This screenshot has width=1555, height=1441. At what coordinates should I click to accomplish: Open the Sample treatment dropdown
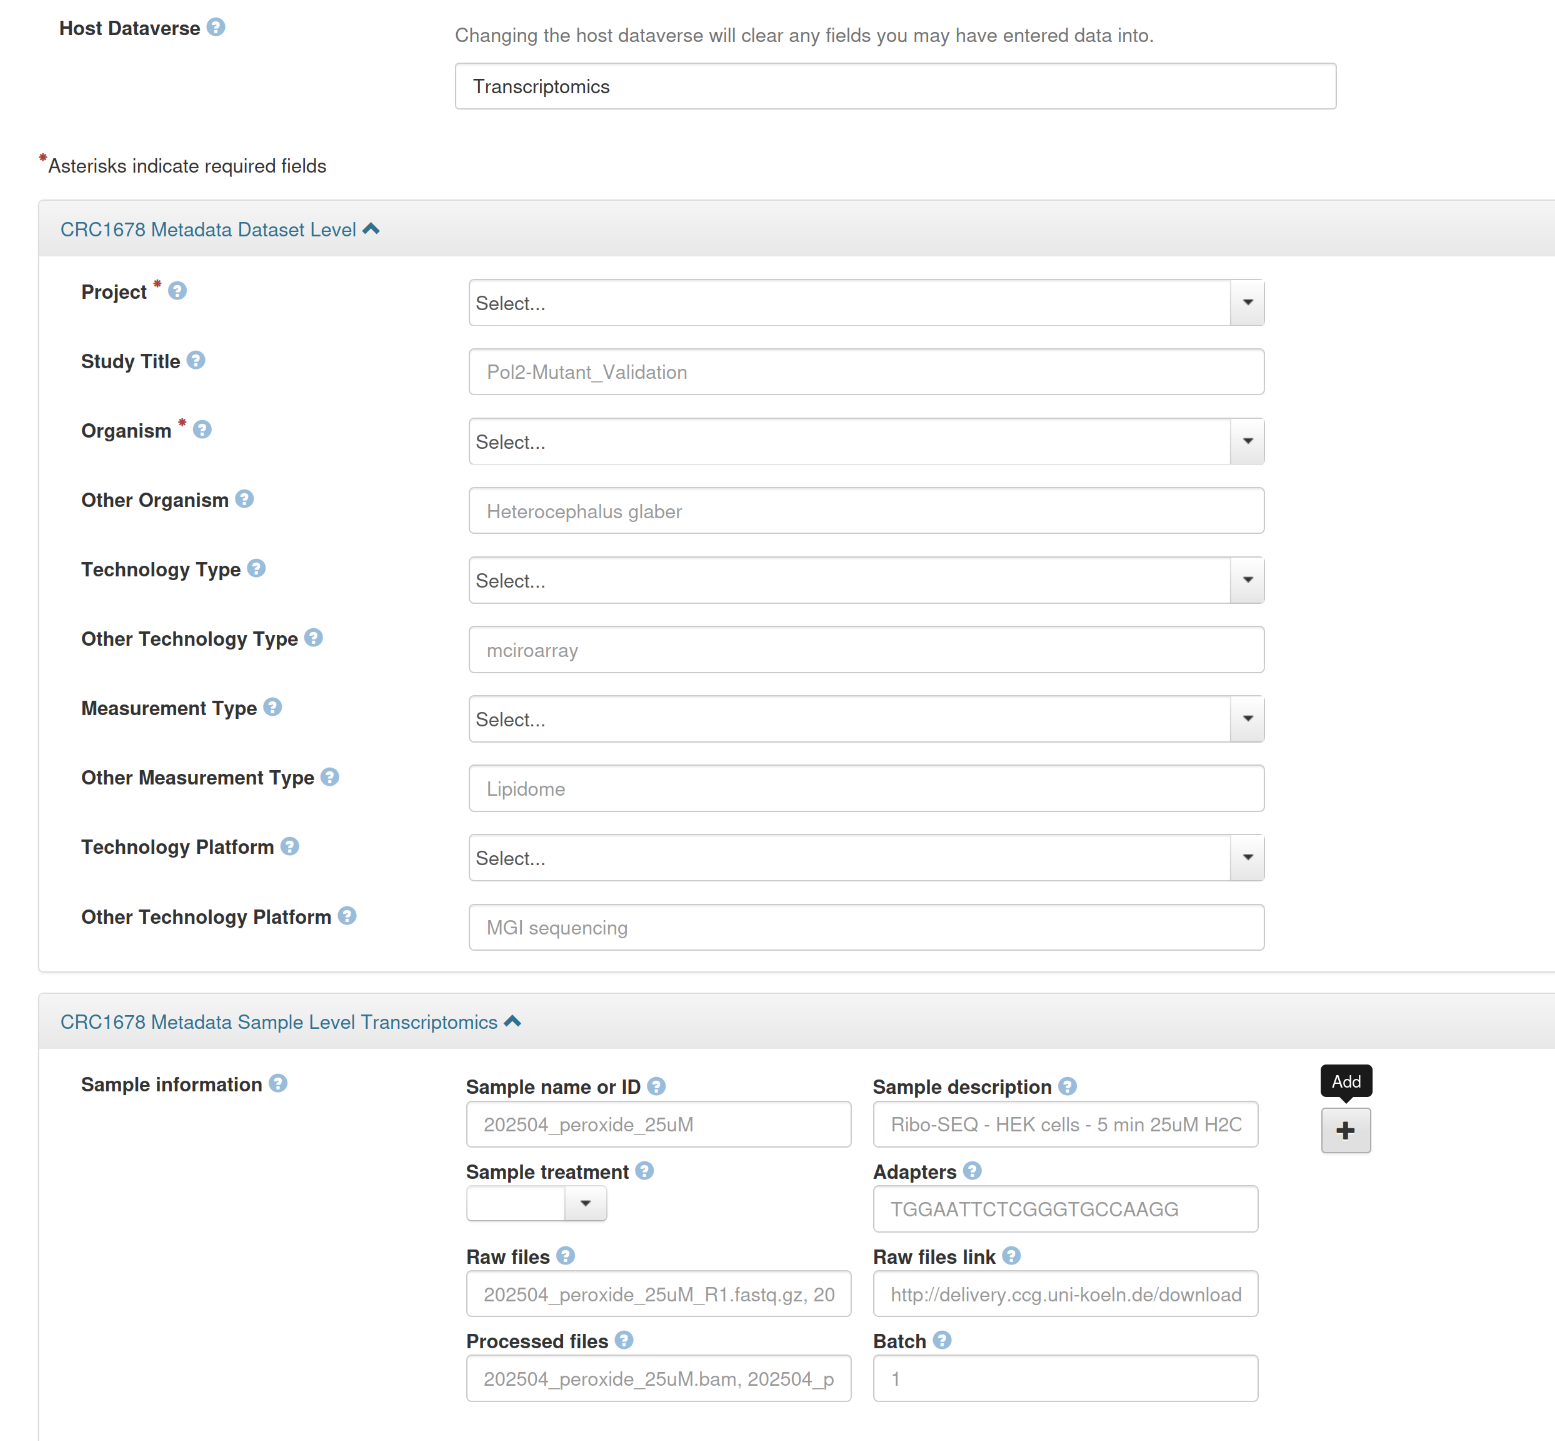coord(537,1204)
